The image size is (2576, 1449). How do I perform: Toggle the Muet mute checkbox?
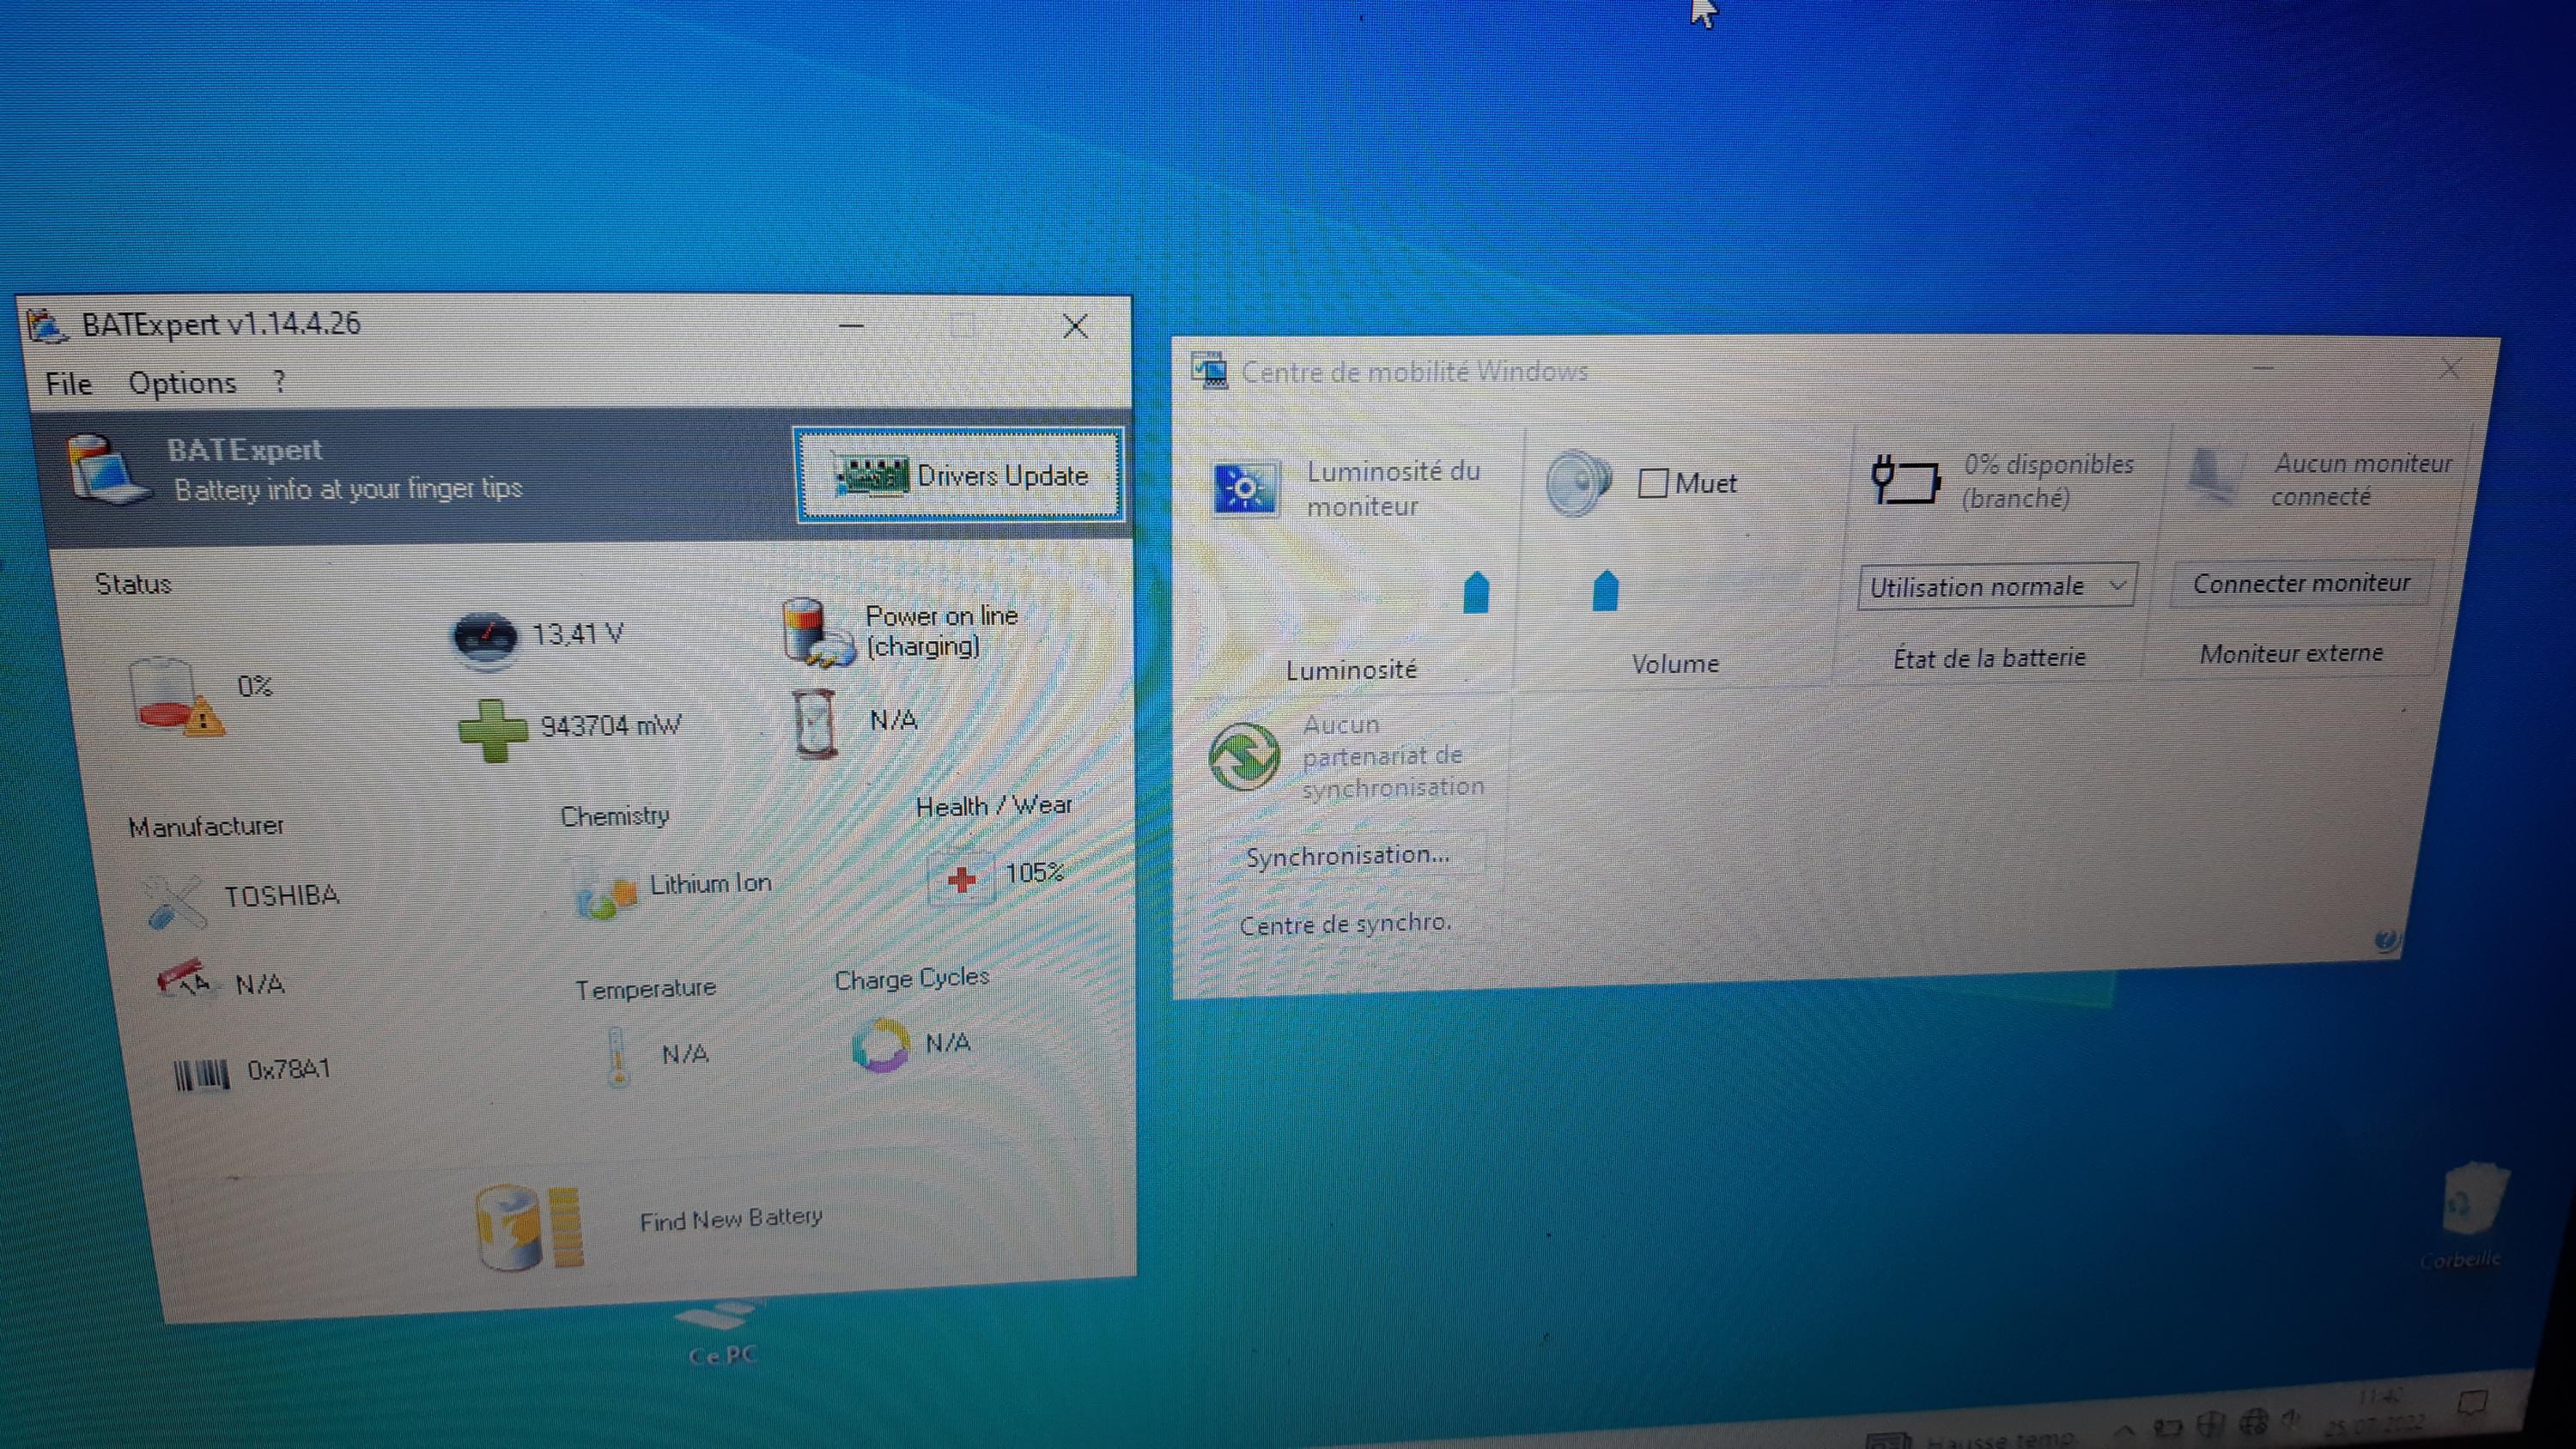1653,484
